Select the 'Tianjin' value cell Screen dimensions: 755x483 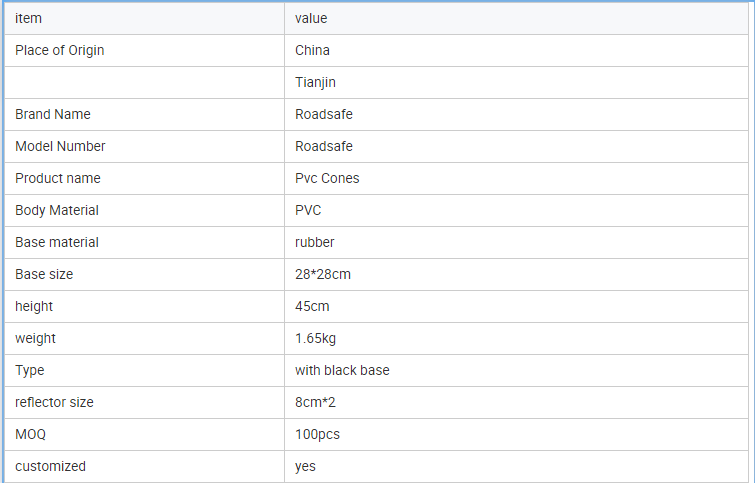coord(517,82)
